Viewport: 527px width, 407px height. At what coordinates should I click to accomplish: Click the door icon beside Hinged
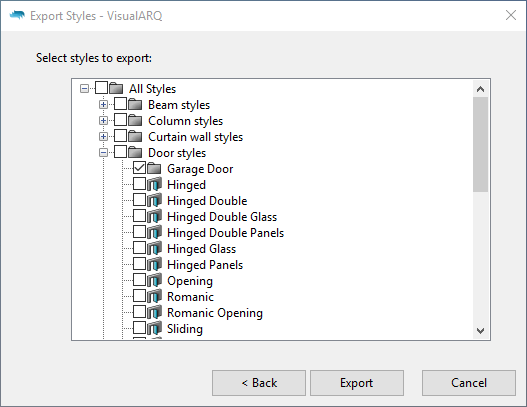[154, 185]
